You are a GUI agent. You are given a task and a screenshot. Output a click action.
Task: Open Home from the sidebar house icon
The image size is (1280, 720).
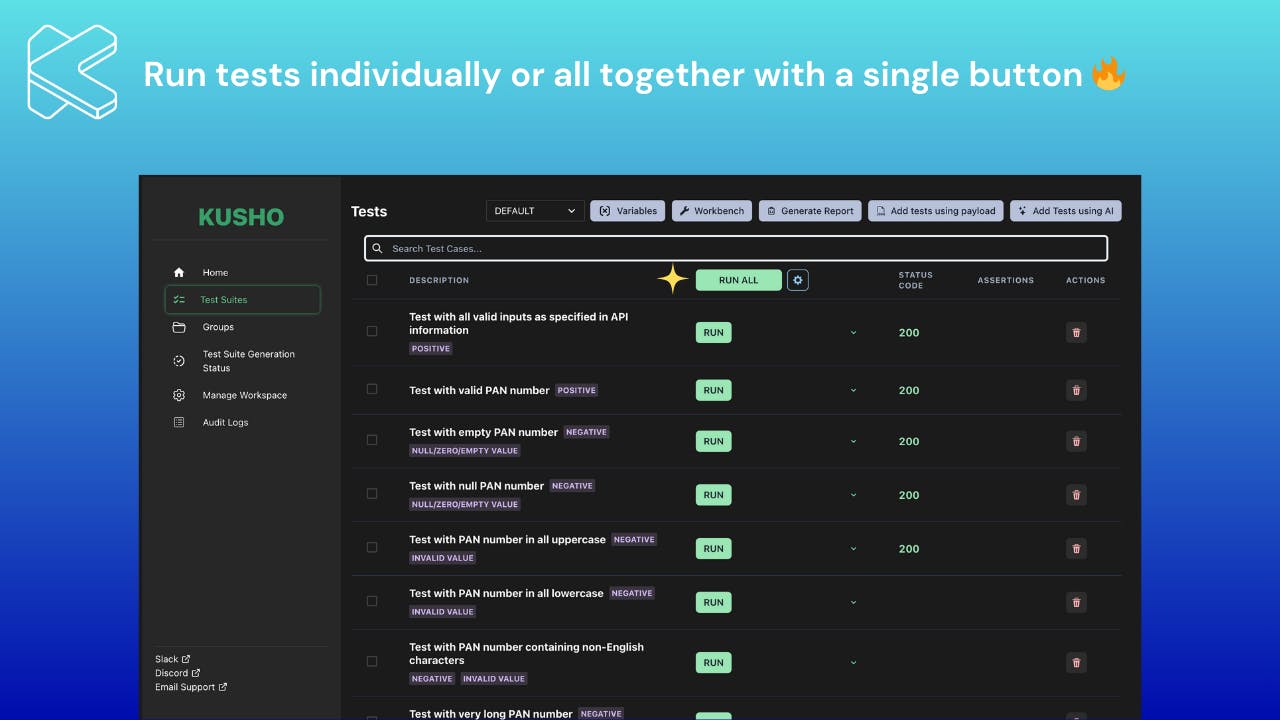[179, 272]
